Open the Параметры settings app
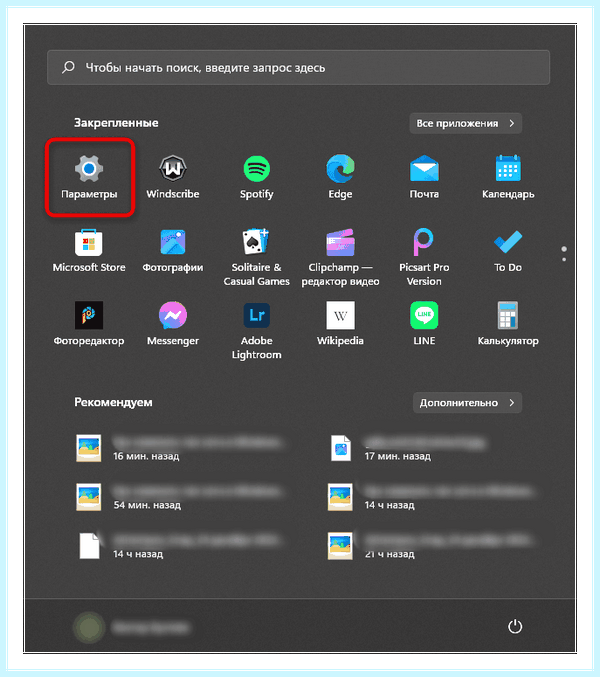This screenshot has height=677, width=600. (89, 177)
